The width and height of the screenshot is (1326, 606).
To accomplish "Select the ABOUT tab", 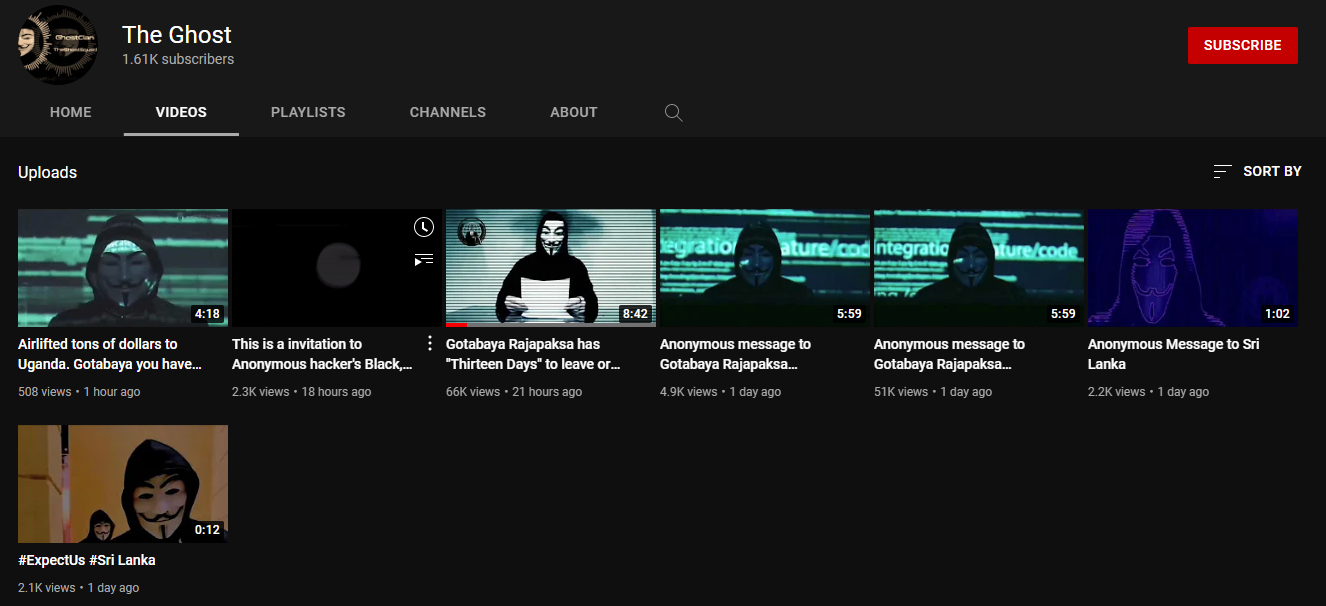I will tap(574, 112).
